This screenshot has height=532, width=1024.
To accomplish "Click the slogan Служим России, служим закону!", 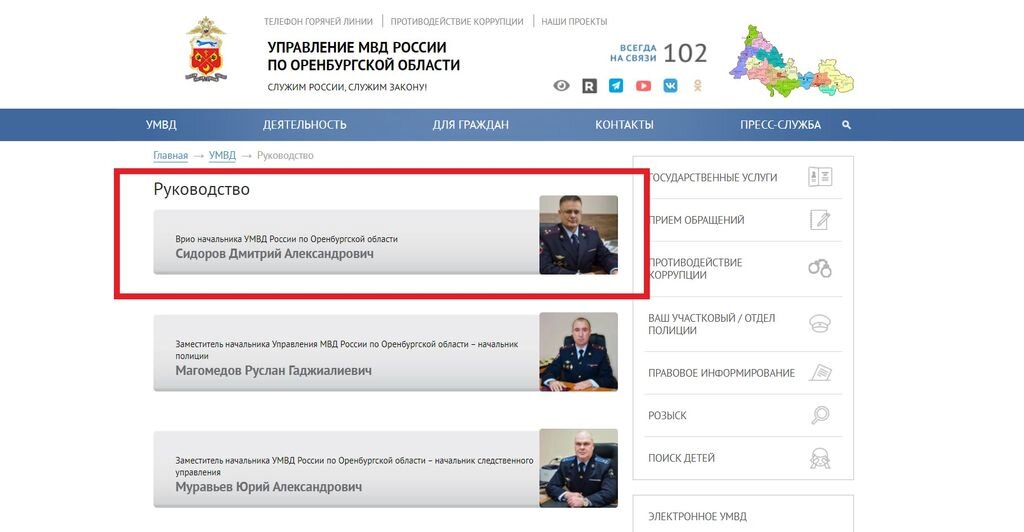I will (347, 87).
